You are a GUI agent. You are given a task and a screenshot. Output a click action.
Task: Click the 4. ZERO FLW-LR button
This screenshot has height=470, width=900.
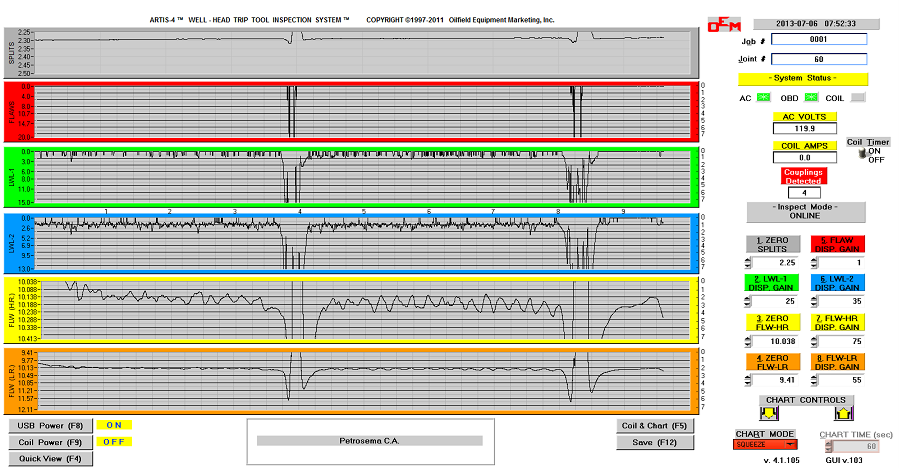pos(773,362)
